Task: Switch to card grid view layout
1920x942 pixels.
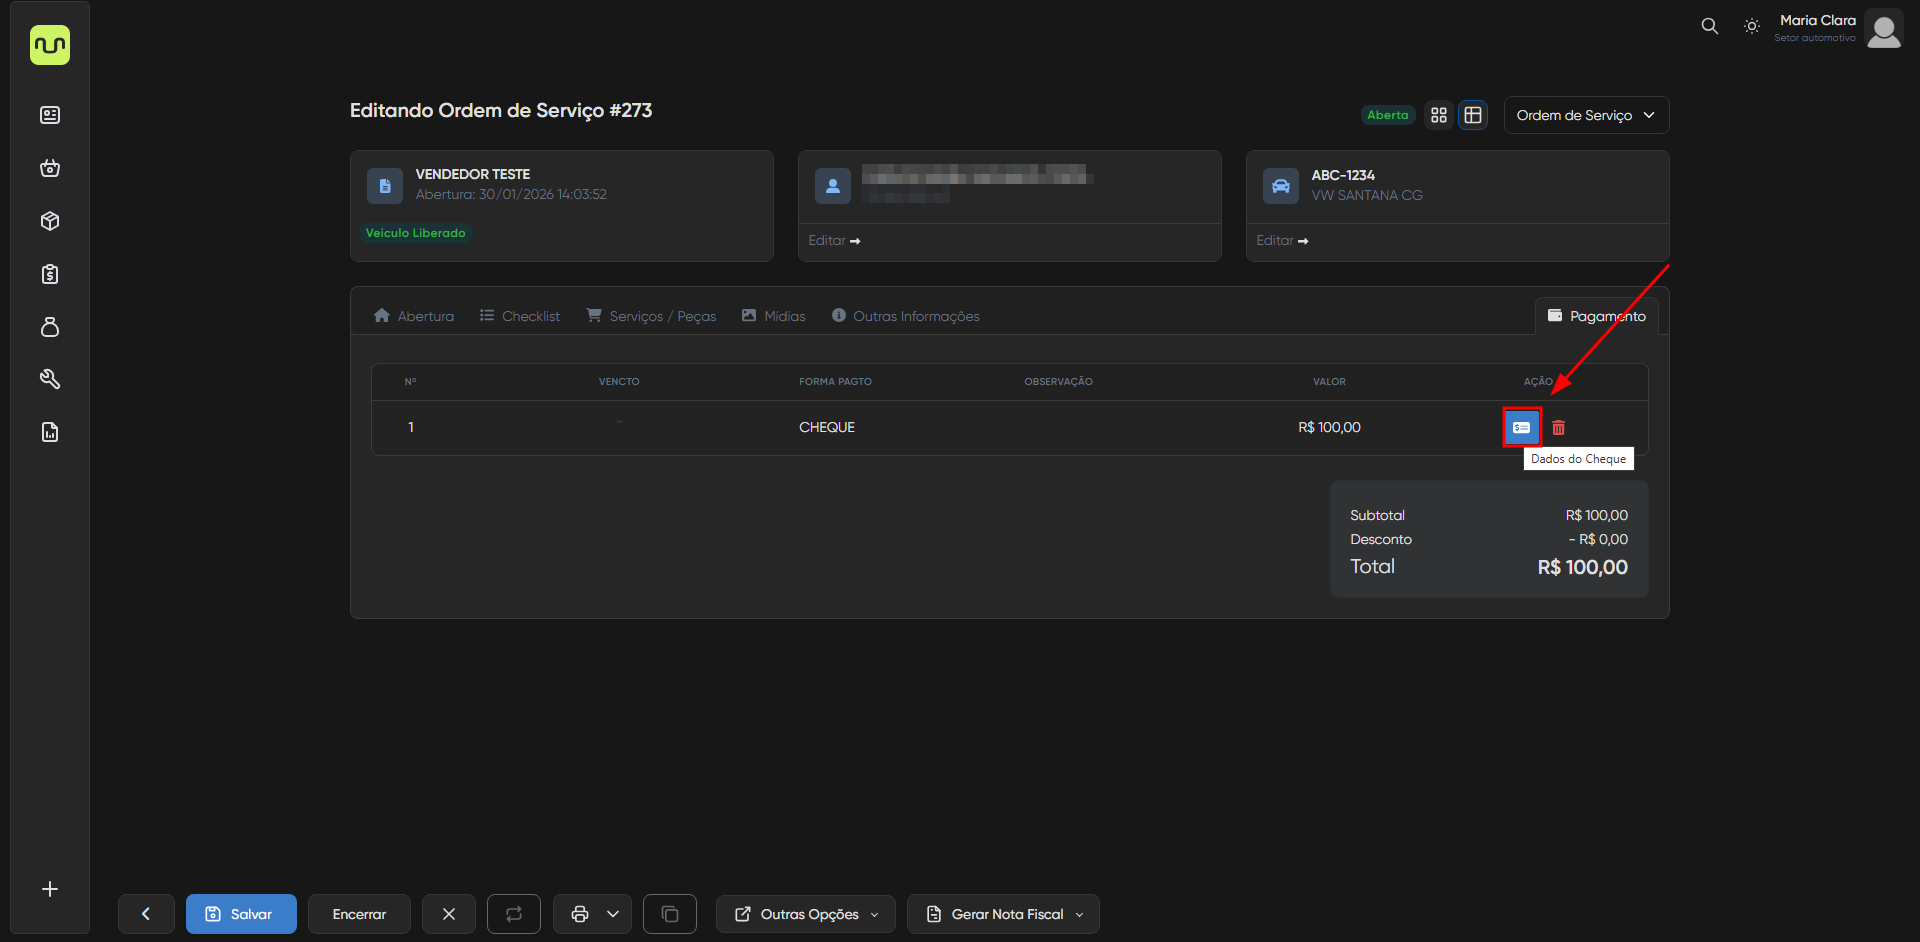Action: pyautogui.click(x=1439, y=115)
